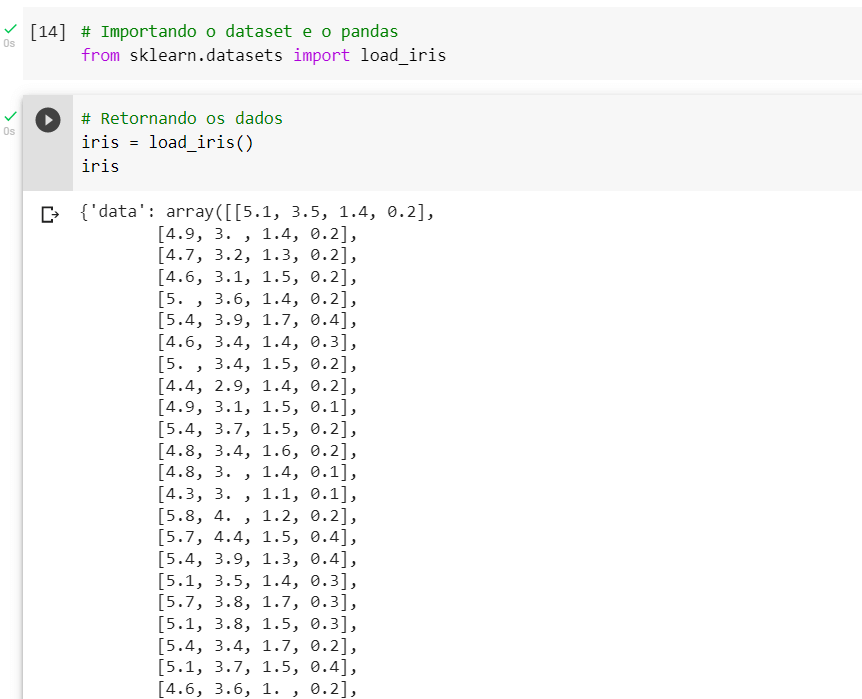Click the output cell showing the data array
This screenshot has height=699, width=862.
tap(300, 400)
